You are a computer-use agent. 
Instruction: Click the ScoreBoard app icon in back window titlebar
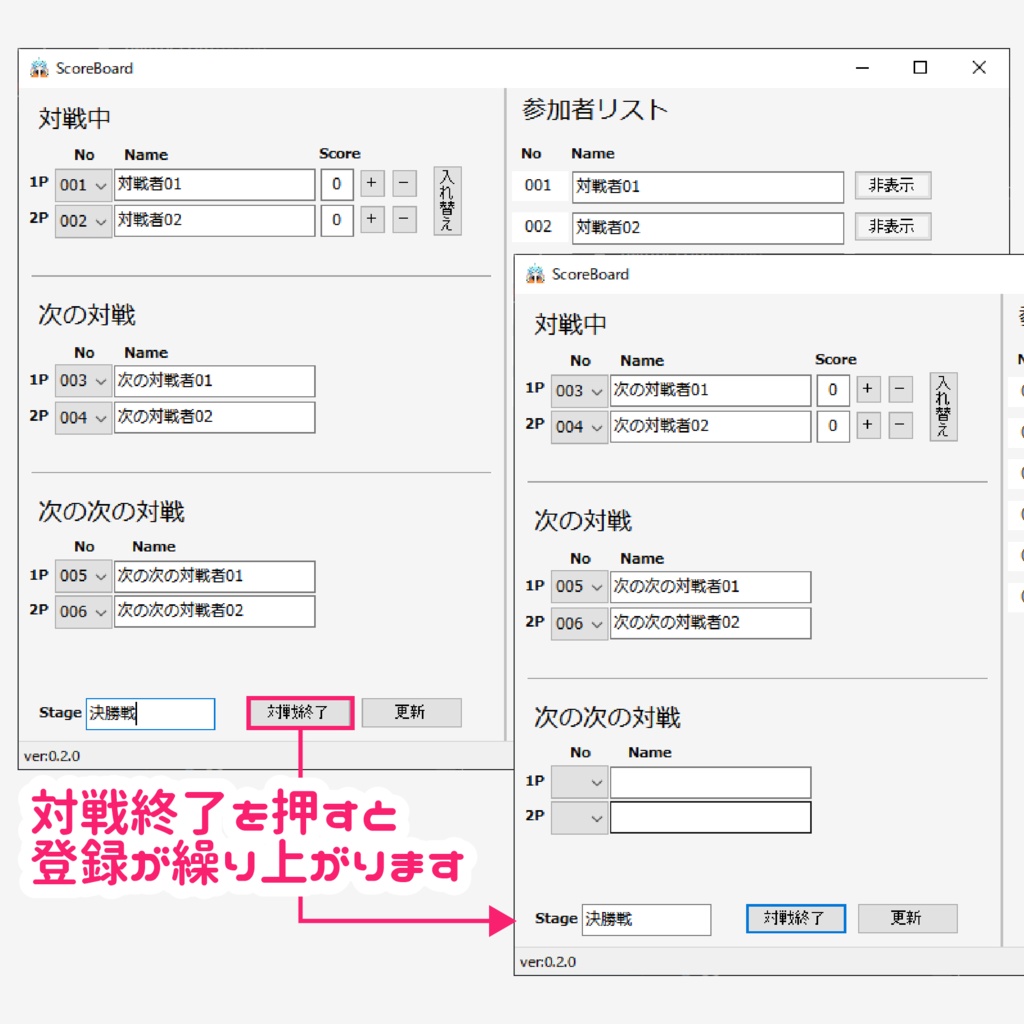[x=38, y=68]
